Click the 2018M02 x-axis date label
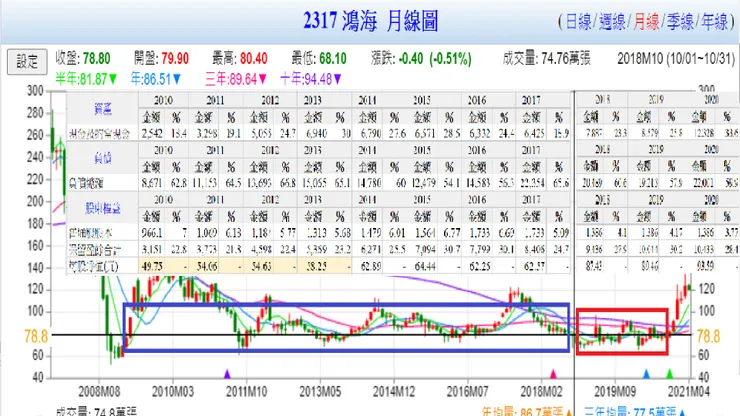Image resolution: width=740 pixels, height=416 pixels. tap(541, 391)
